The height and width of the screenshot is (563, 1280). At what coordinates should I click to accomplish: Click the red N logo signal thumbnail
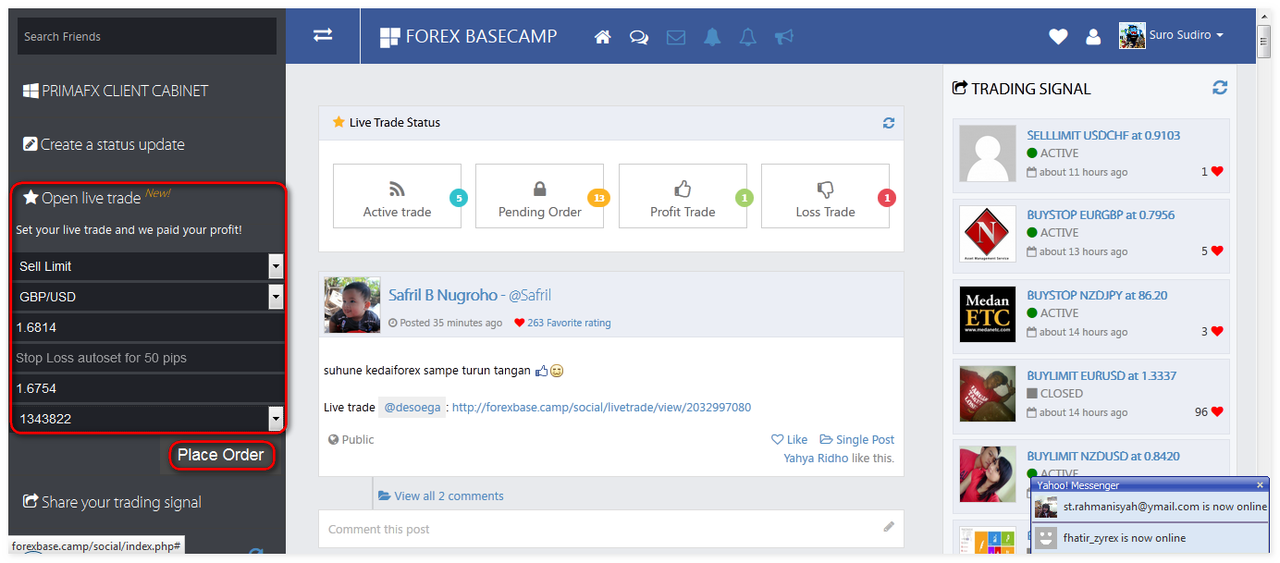(987, 234)
